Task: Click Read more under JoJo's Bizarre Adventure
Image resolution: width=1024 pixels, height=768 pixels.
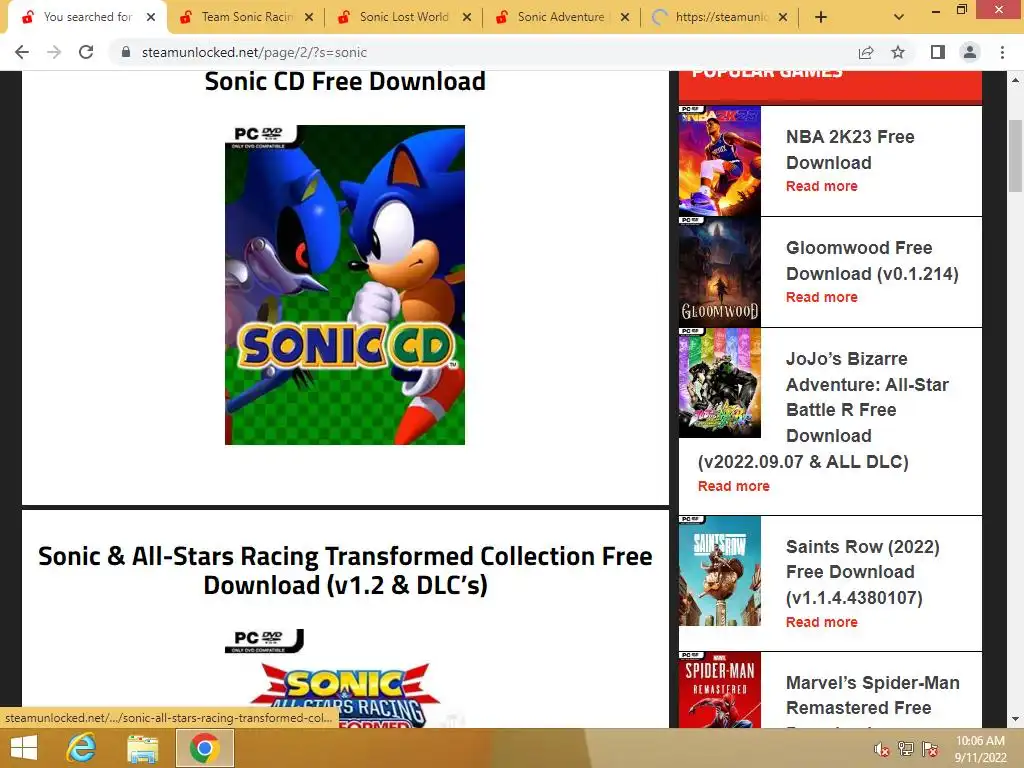Action: pos(733,486)
